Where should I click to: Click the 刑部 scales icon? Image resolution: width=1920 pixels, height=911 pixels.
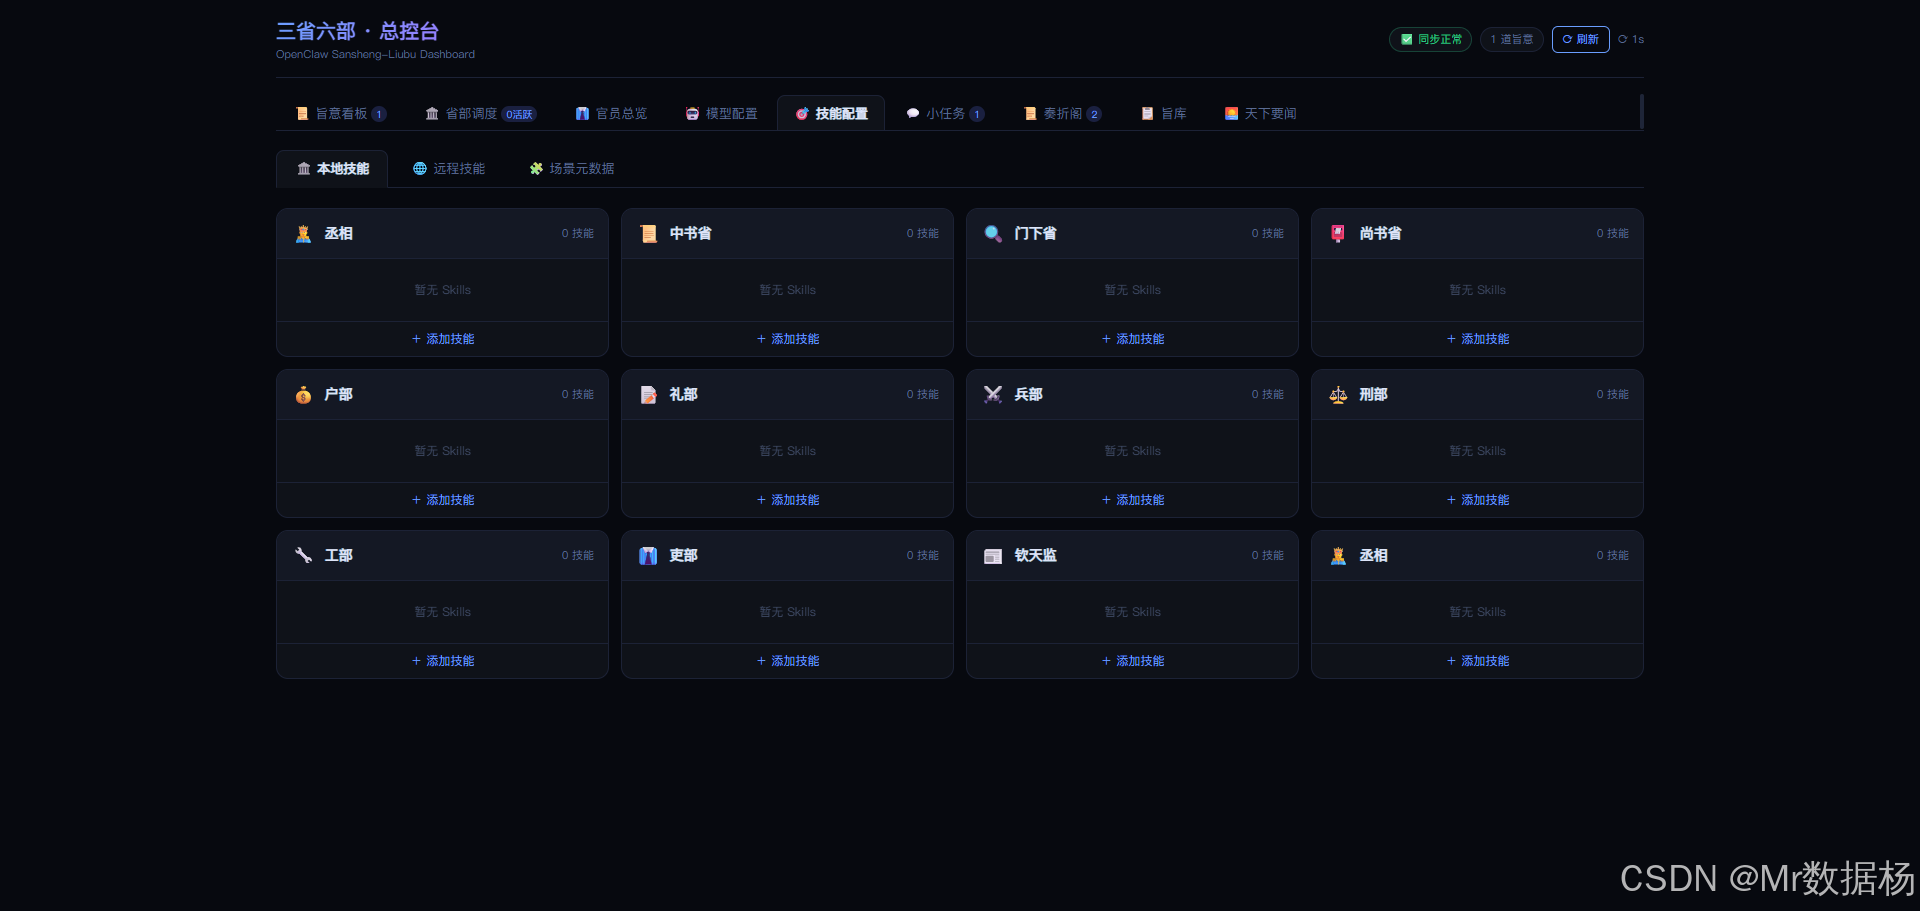click(1338, 395)
